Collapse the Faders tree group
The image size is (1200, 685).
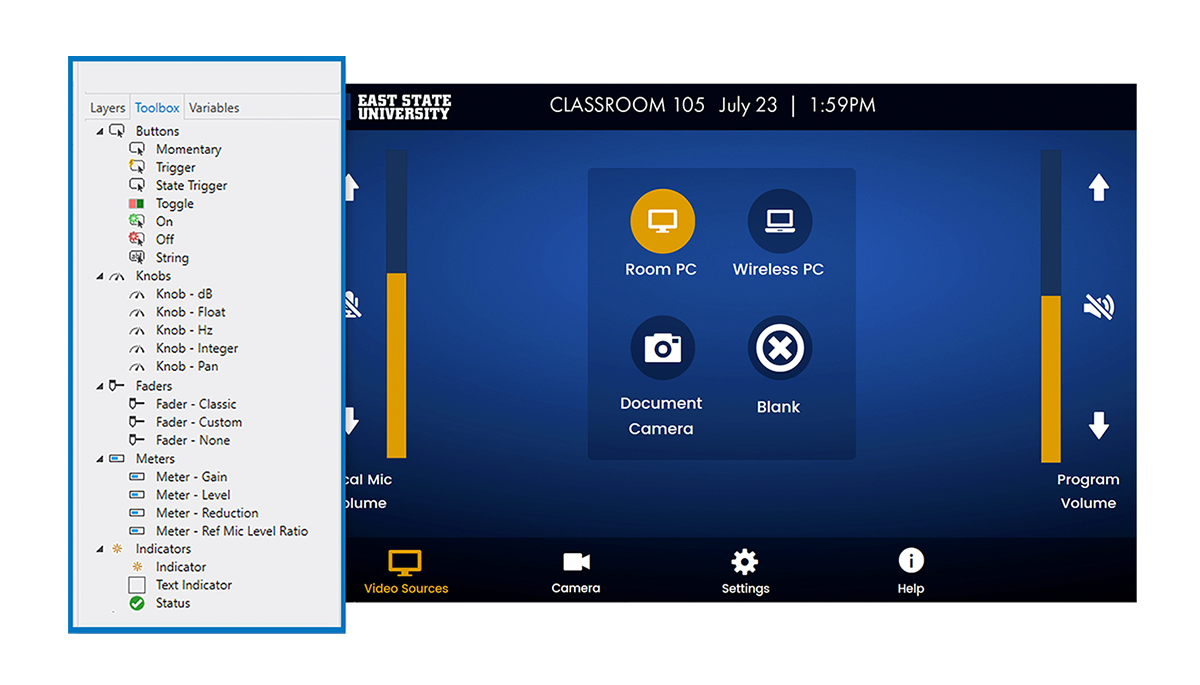(x=100, y=386)
